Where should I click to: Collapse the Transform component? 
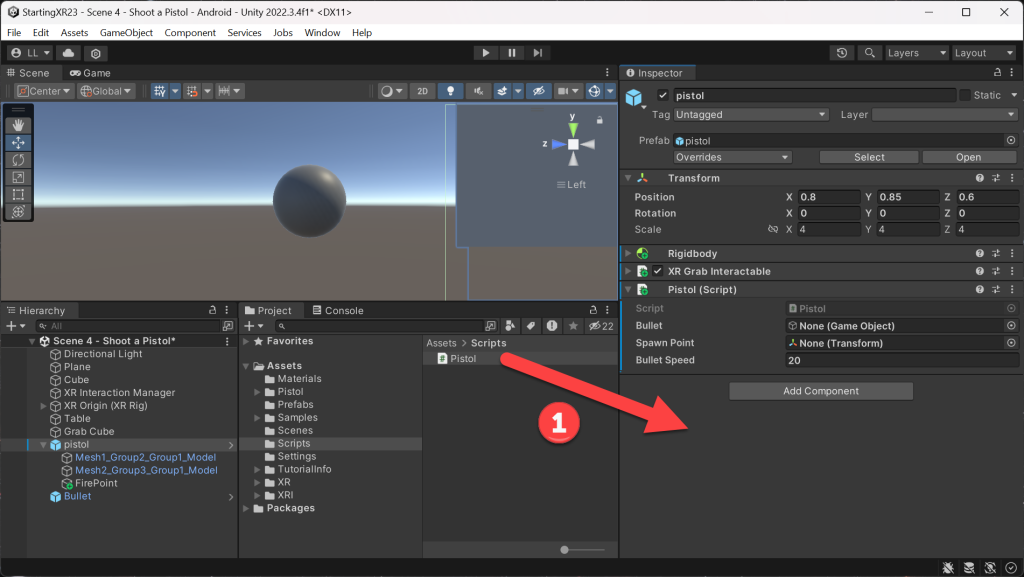click(628, 178)
